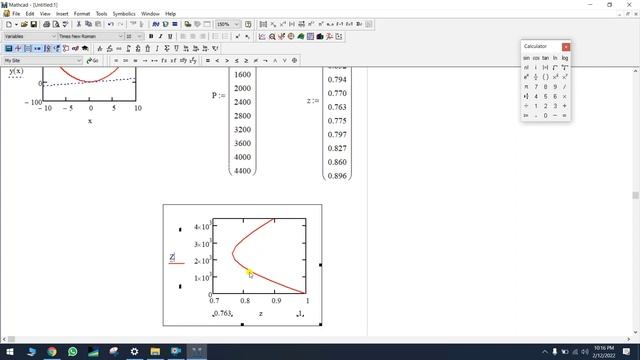This screenshot has width=640, height=360.
Task: Expand the Times New Roman font dropdown
Action: (120, 37)
